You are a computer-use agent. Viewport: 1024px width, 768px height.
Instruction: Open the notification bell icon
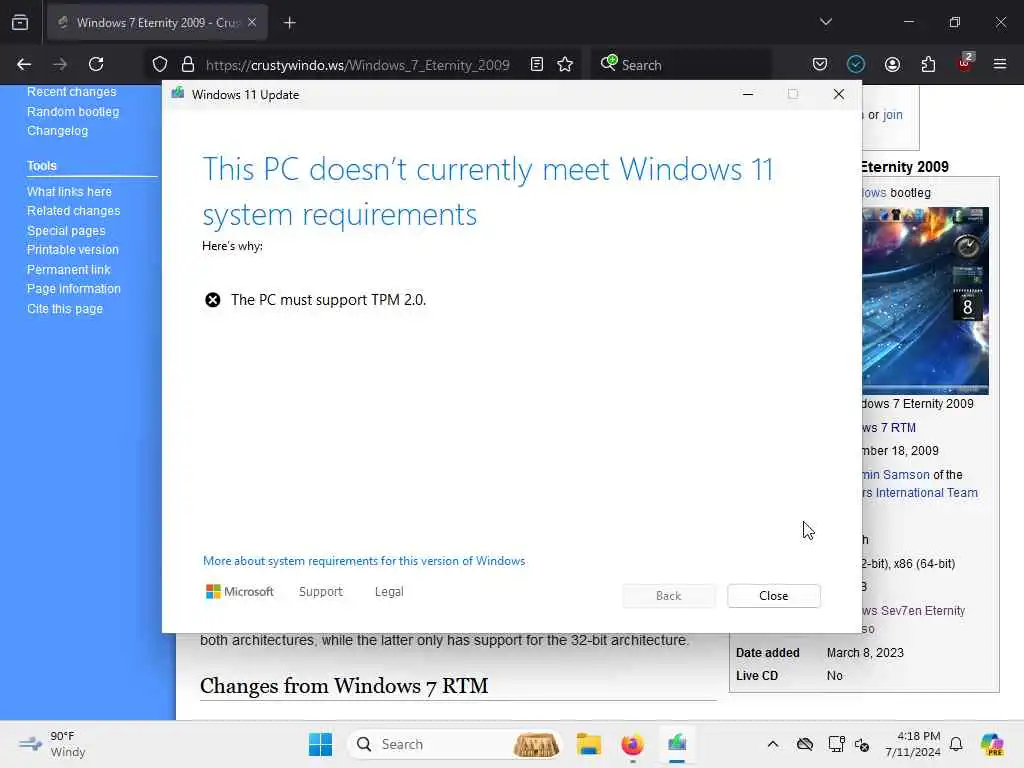[956, 744]
